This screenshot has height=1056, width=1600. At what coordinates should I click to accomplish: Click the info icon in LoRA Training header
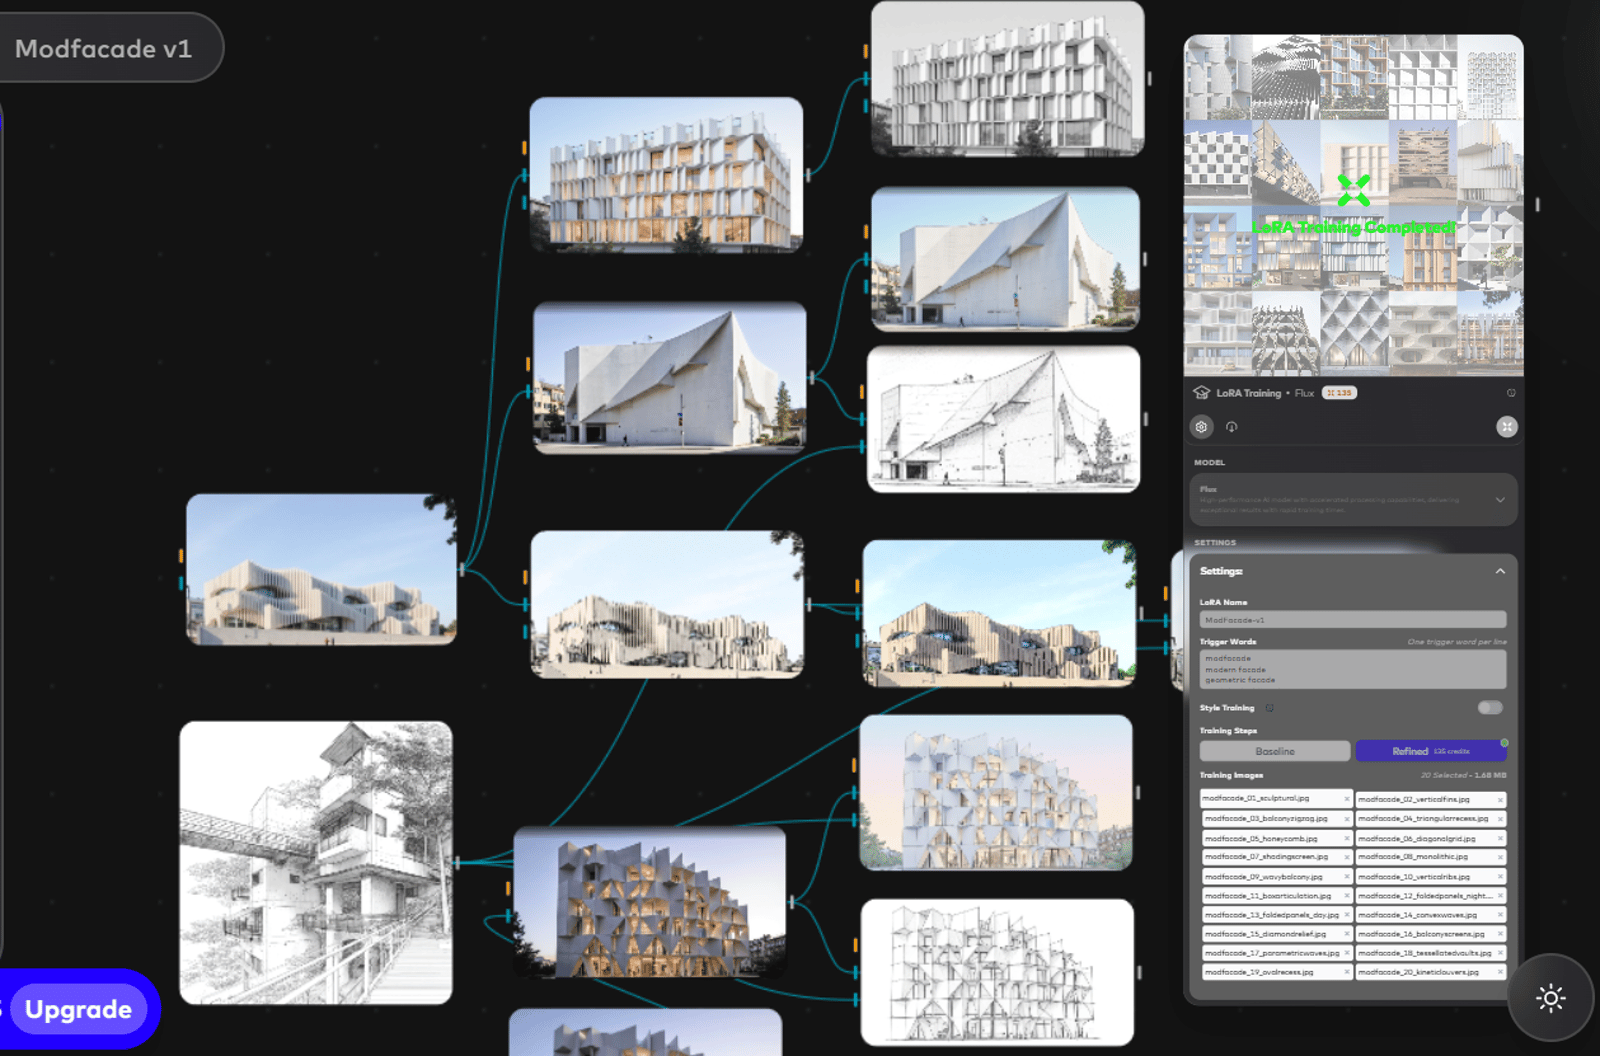pyautogui.click(x=1511, y=393)
